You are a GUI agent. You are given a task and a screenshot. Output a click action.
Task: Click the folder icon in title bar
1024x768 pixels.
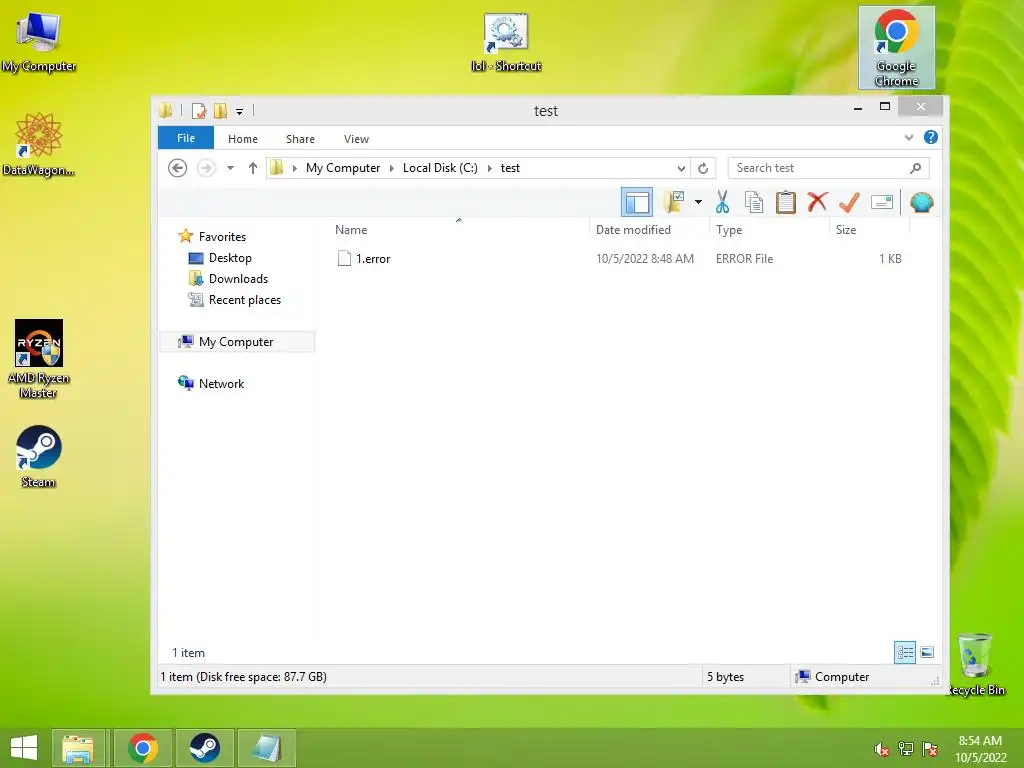tap(166, 110)
